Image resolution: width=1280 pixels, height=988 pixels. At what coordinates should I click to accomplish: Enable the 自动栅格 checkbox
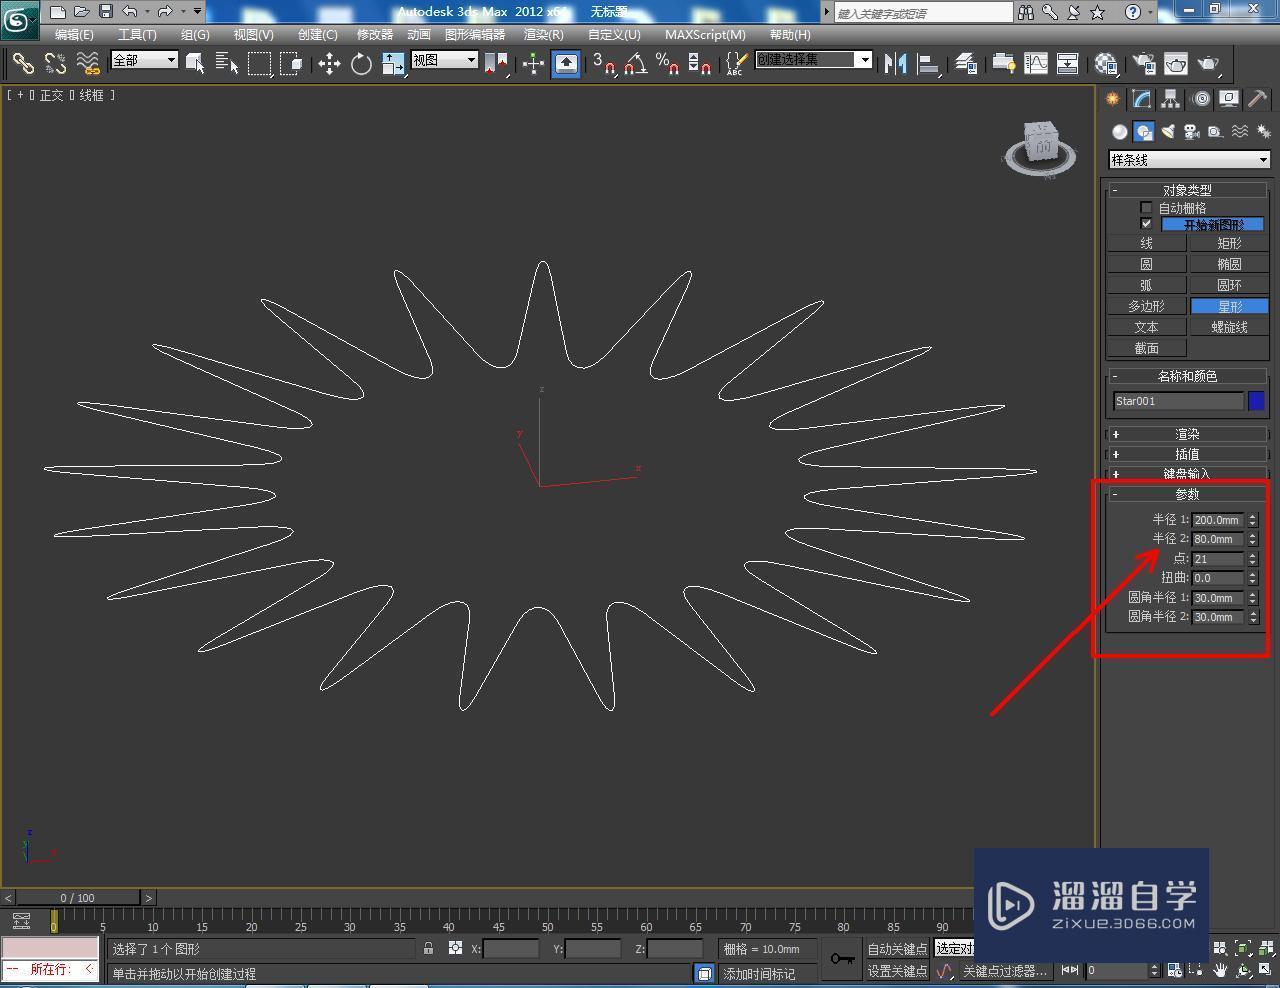(1146, 208)
